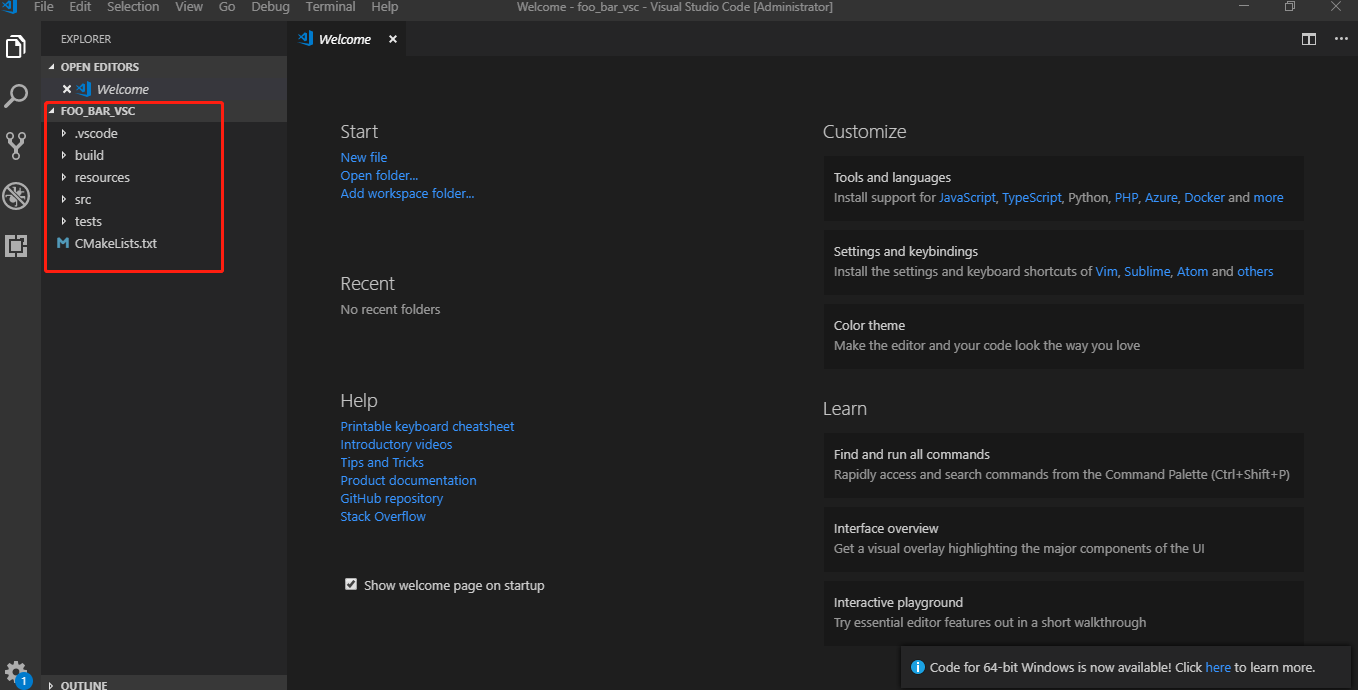The width and height of the screenshot is (1358, 690).
Task: Open the Go menu
Action: coord(227,7)
